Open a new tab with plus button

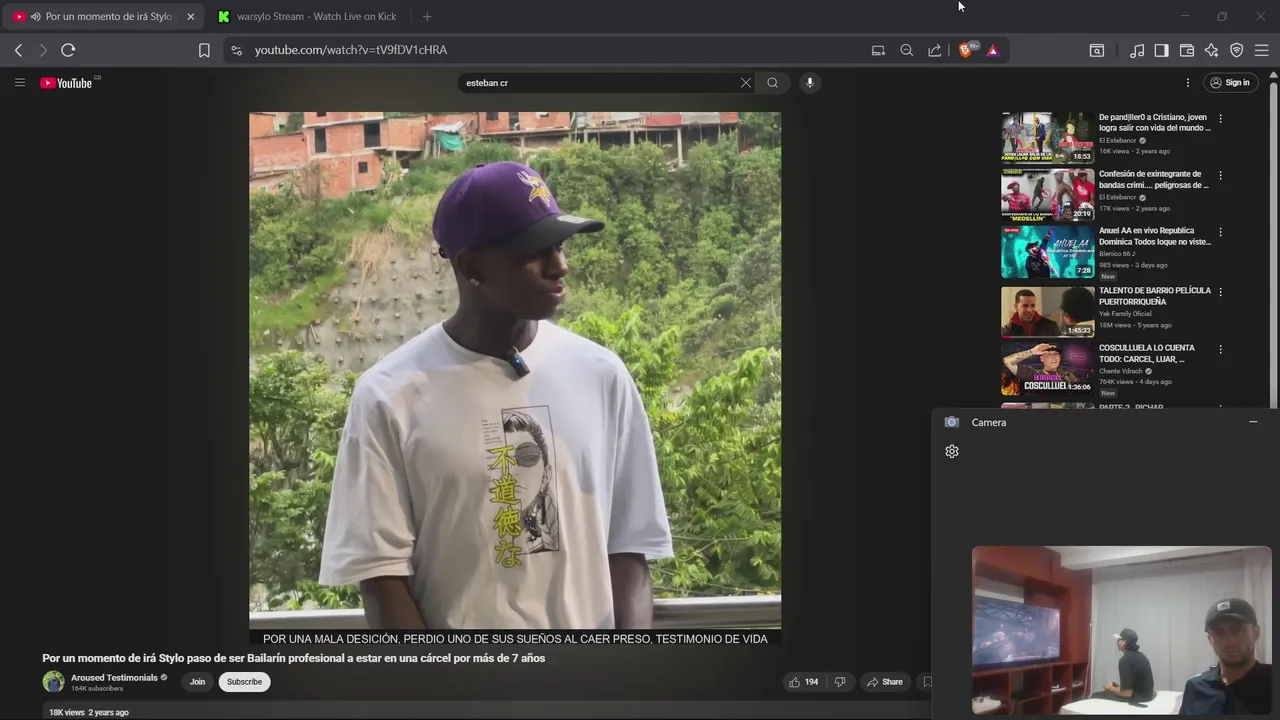click(x=427, y=16)
